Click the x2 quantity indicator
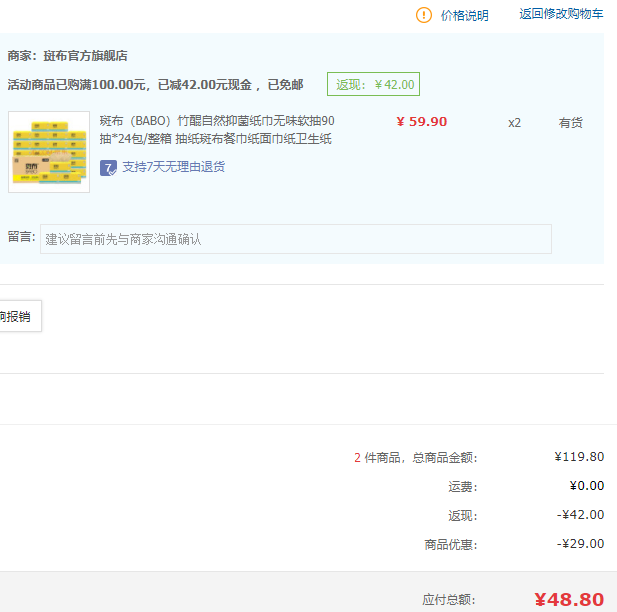617x612 pixels. 514,123
